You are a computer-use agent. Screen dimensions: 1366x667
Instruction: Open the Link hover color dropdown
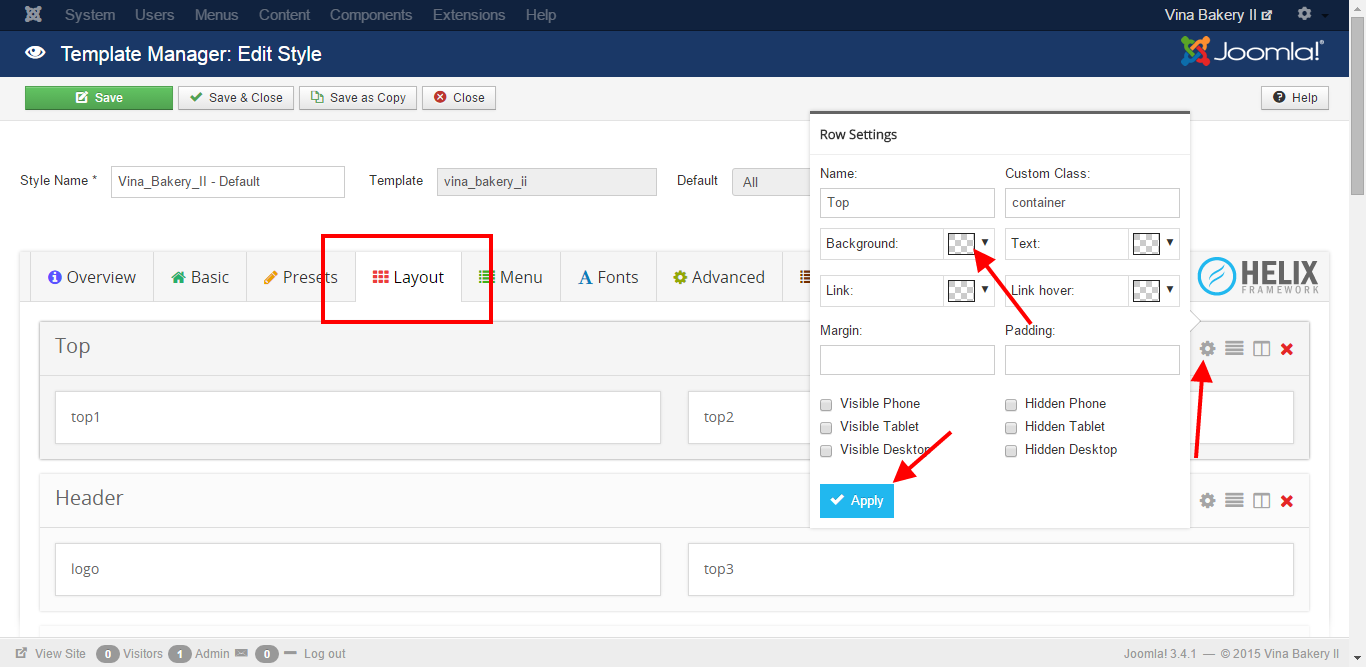(x=1168, y=290)
